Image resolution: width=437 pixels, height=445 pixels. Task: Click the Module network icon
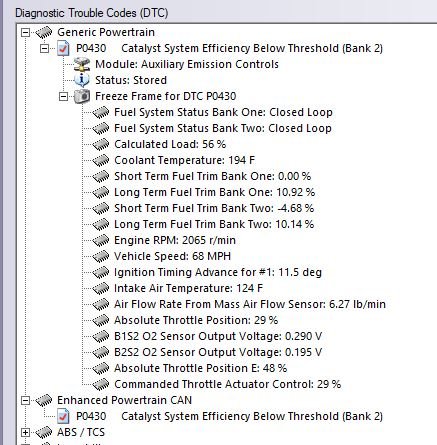[x=82, y=64]
